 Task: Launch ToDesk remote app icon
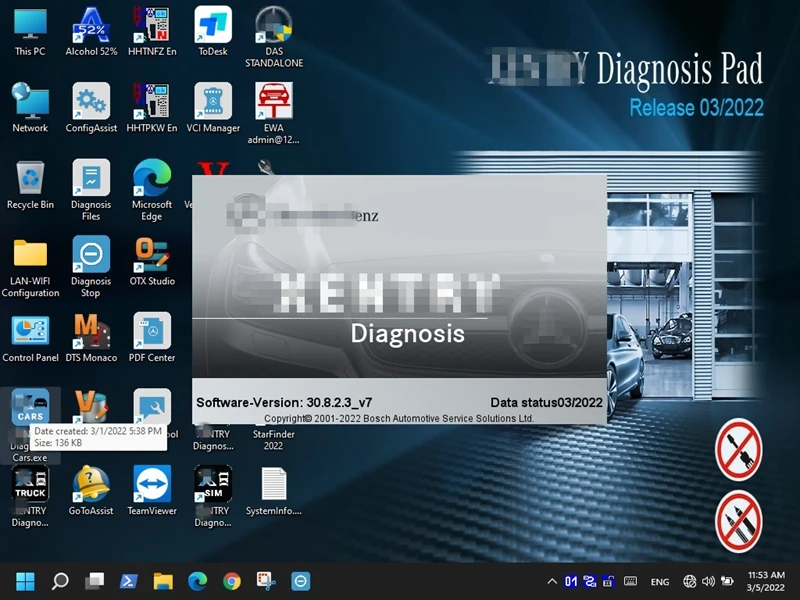[x=213, y=32]
